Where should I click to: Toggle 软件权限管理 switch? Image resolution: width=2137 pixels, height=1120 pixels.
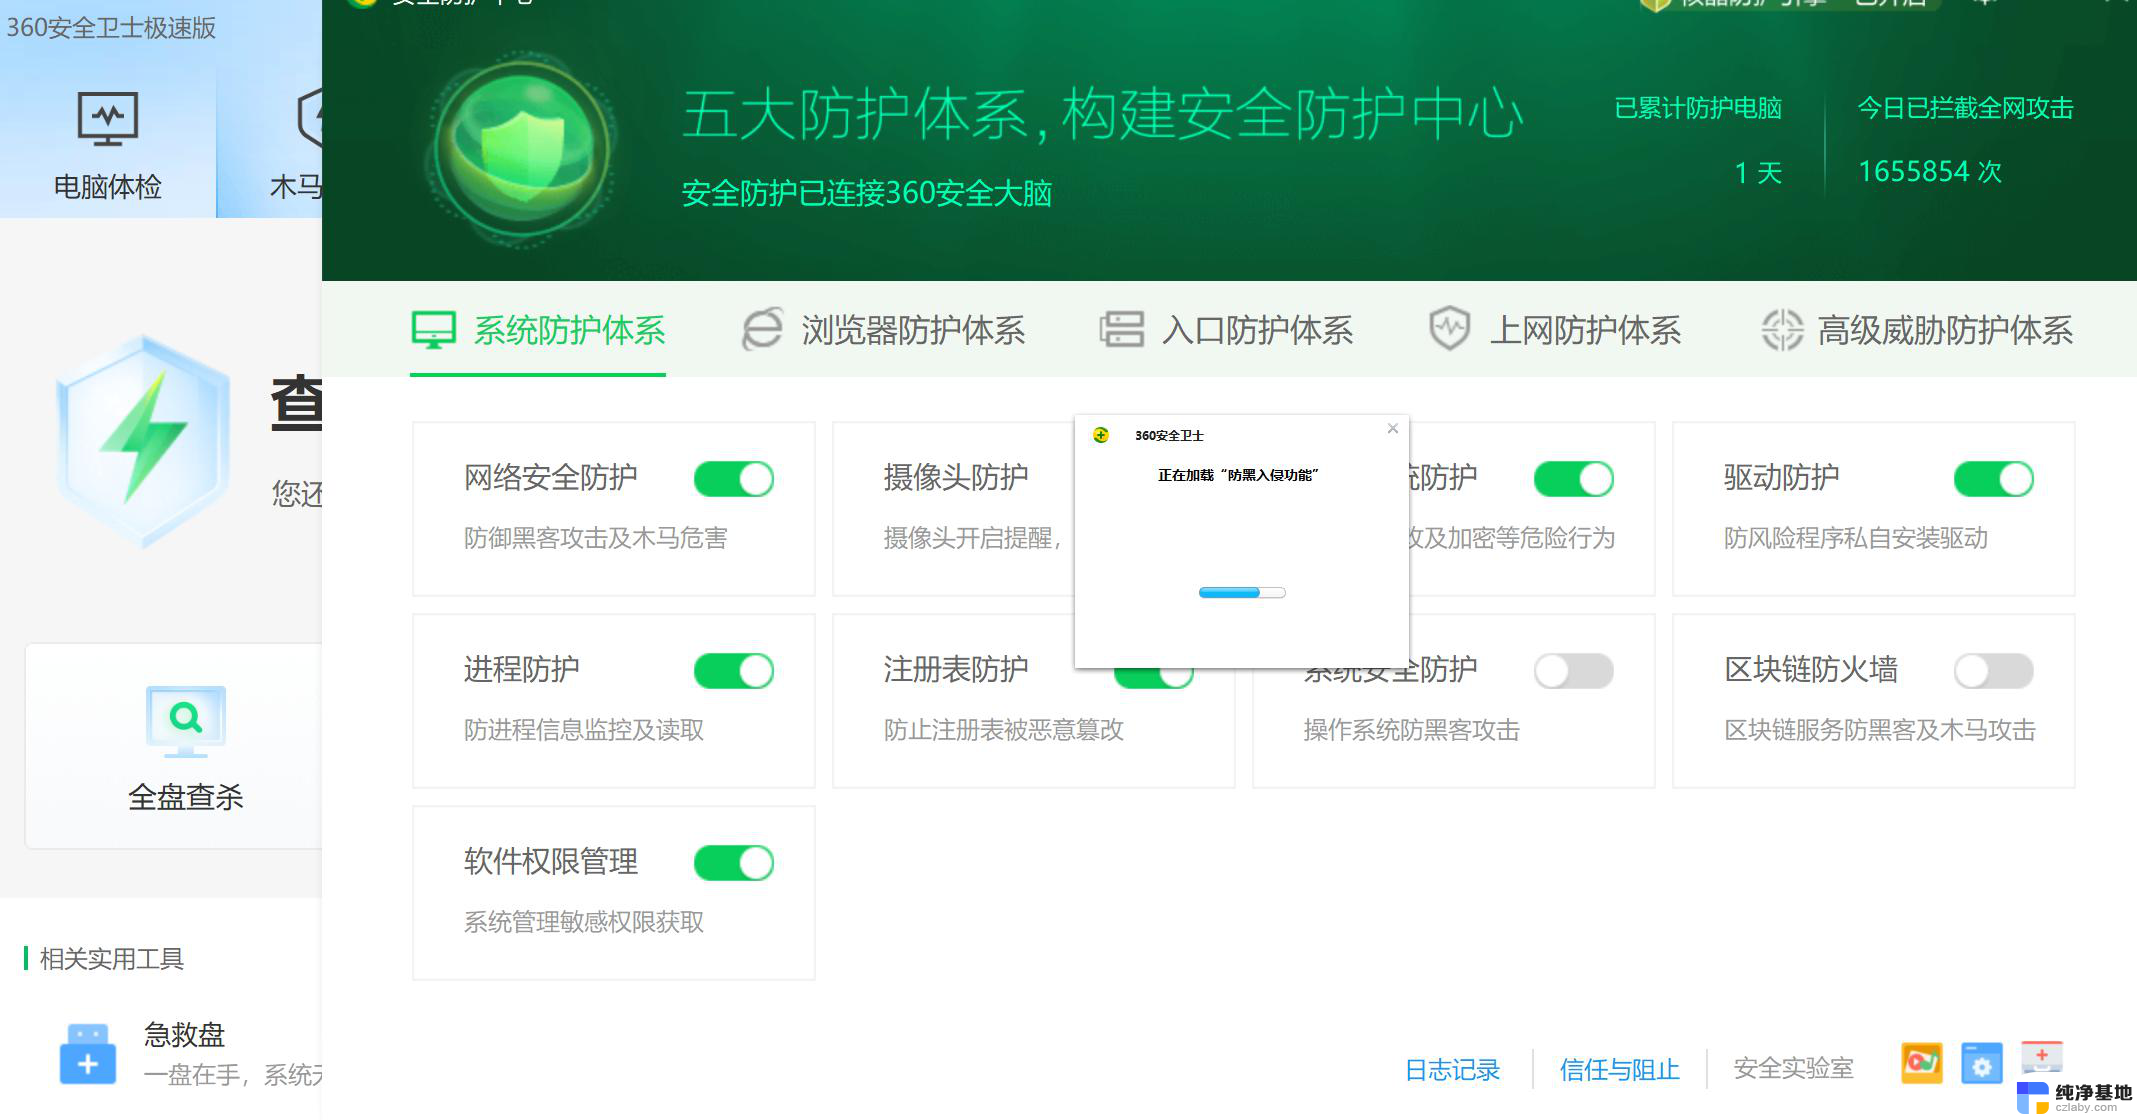click(734, 863)
